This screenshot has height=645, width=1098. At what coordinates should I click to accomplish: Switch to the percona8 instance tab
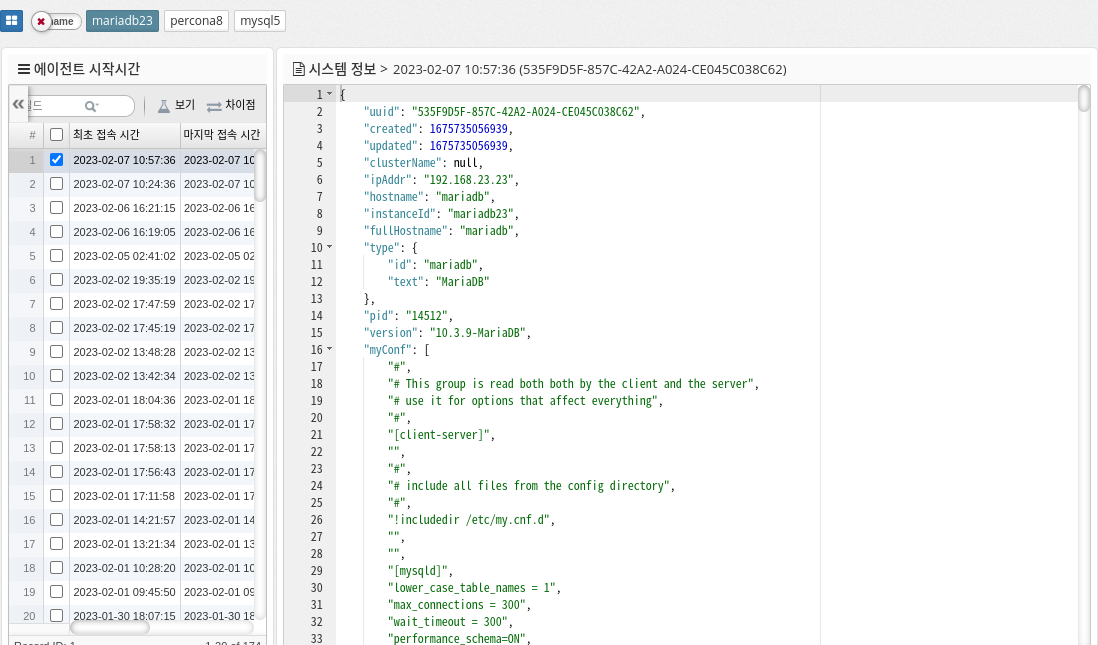(x=196, y=21)
